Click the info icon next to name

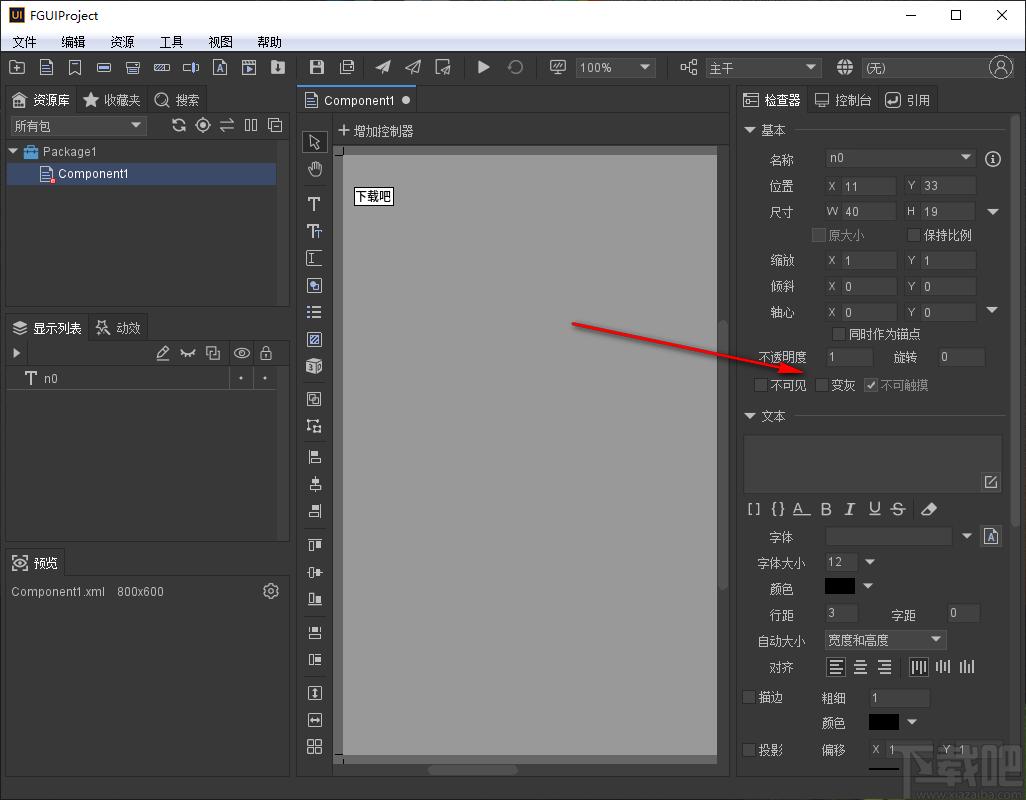(x=993, y=159)
